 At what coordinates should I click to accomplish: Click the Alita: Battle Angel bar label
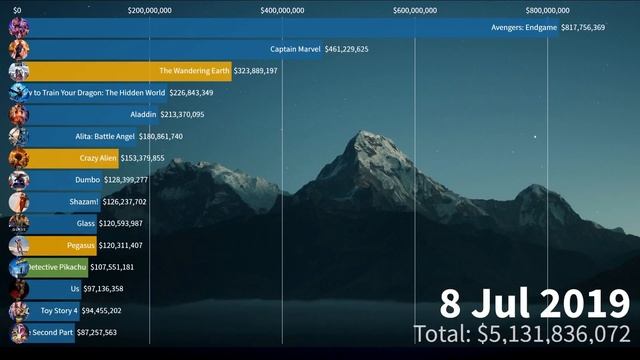click(x=105, y=136)
